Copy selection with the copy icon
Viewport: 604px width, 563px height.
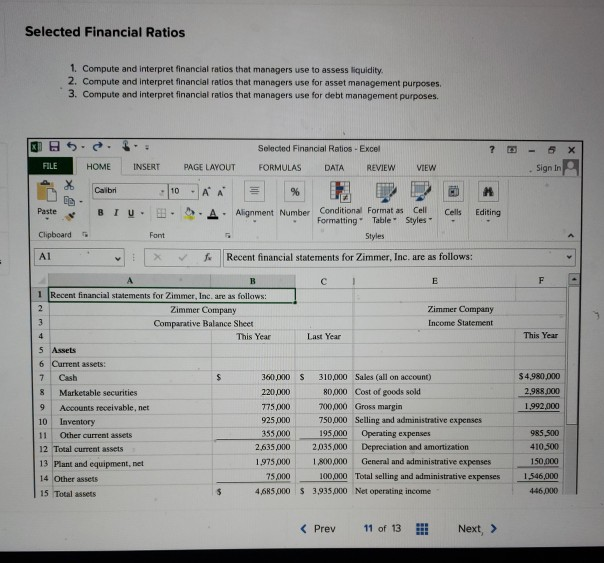point(69,200)
